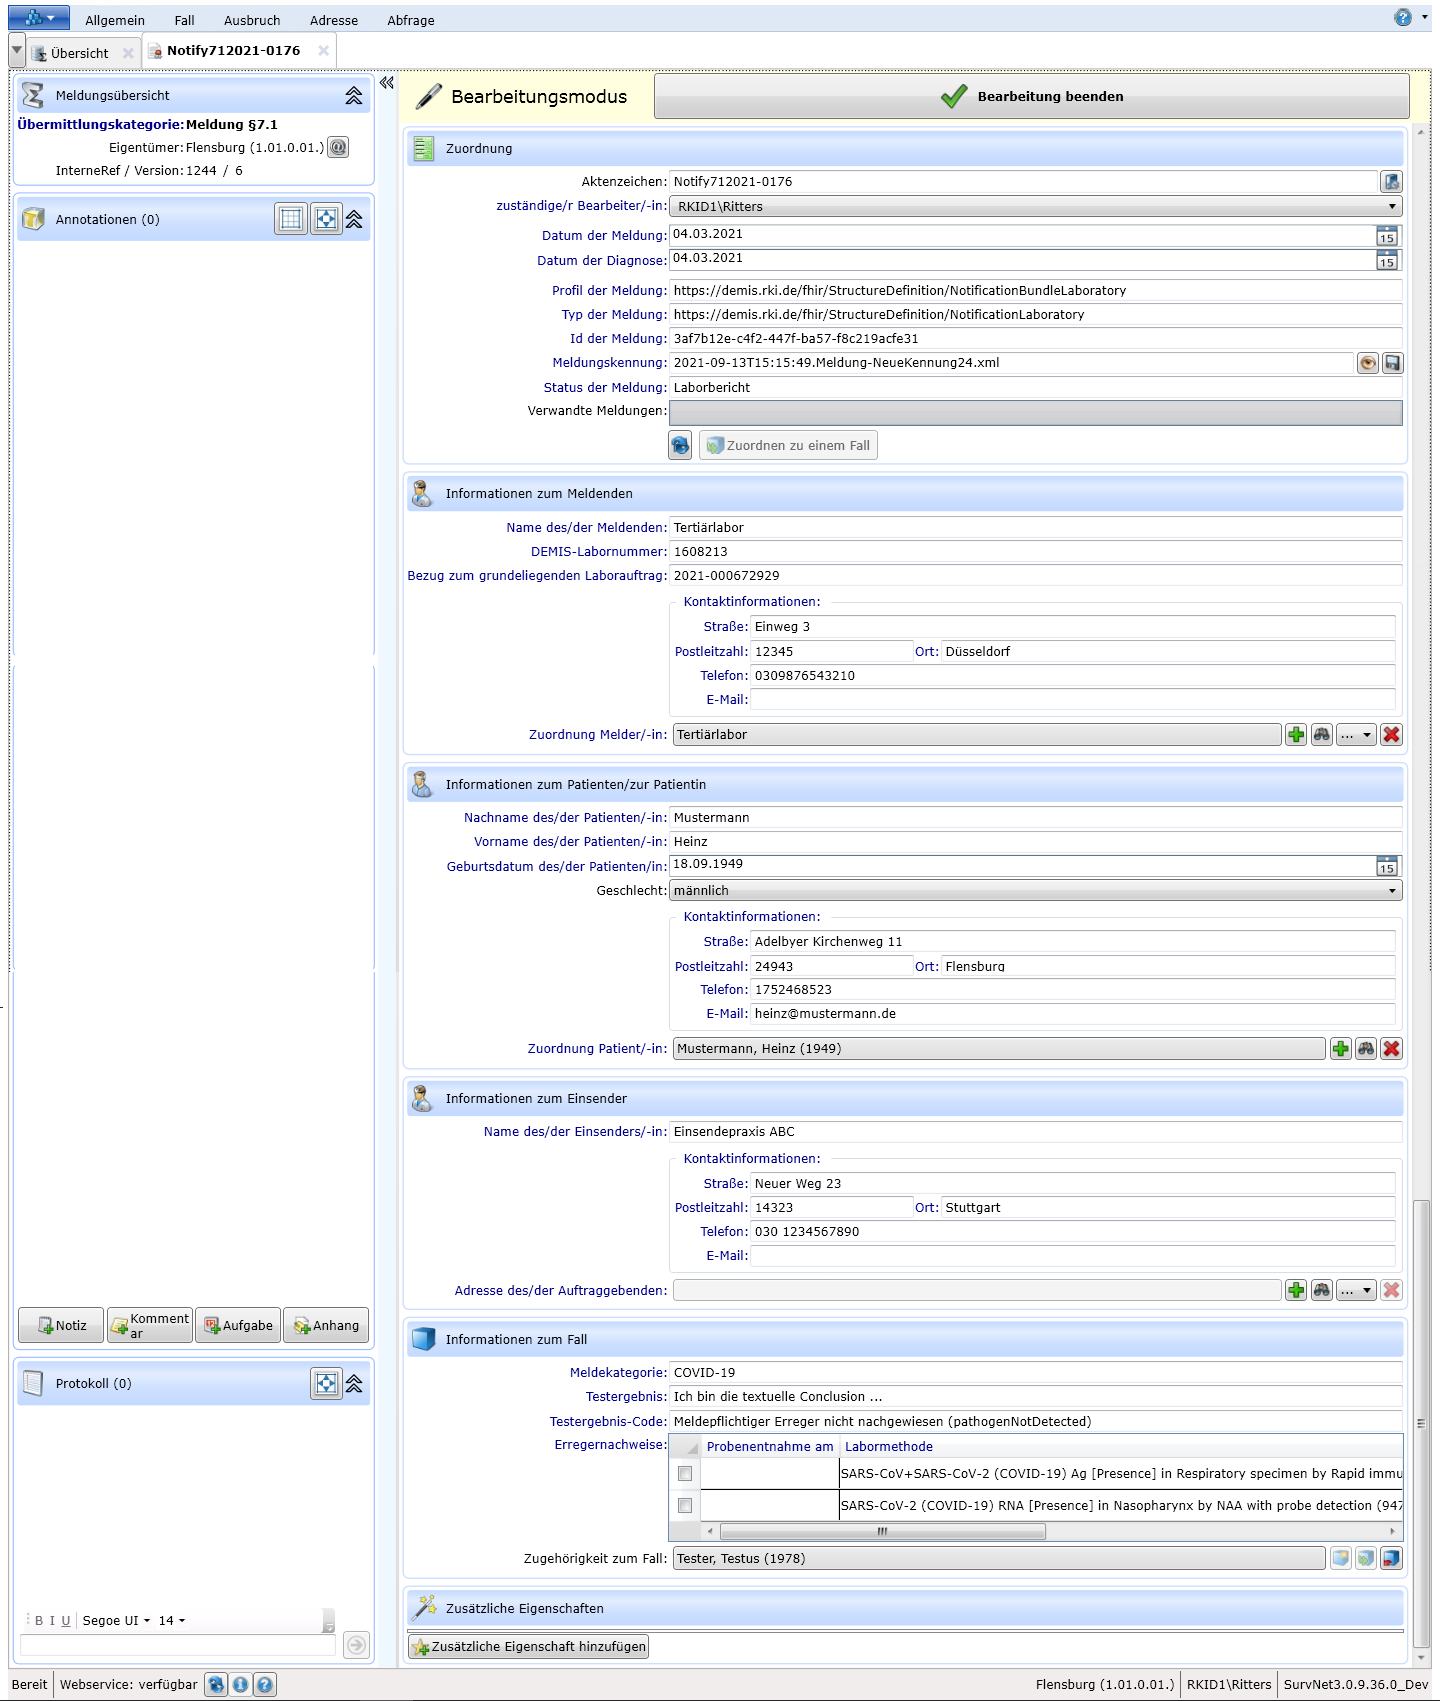1440x1701 pixels.
Task: Switch to the Übersicht tab
Action: 79,53
